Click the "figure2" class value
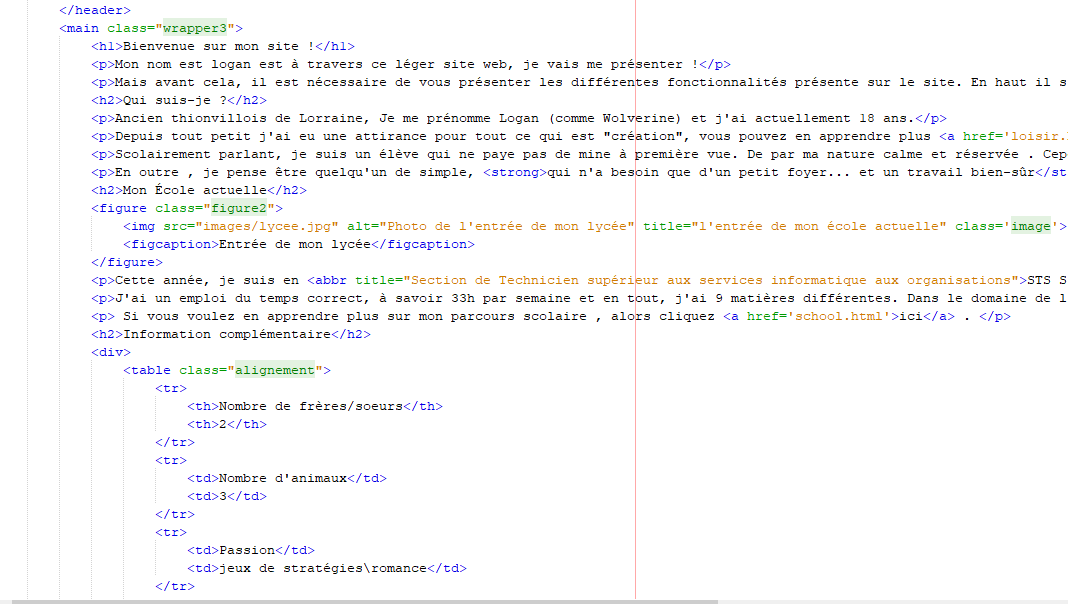Image resolution: width=1068 pixels, height=604 pixels. click(x=242, y=208)
